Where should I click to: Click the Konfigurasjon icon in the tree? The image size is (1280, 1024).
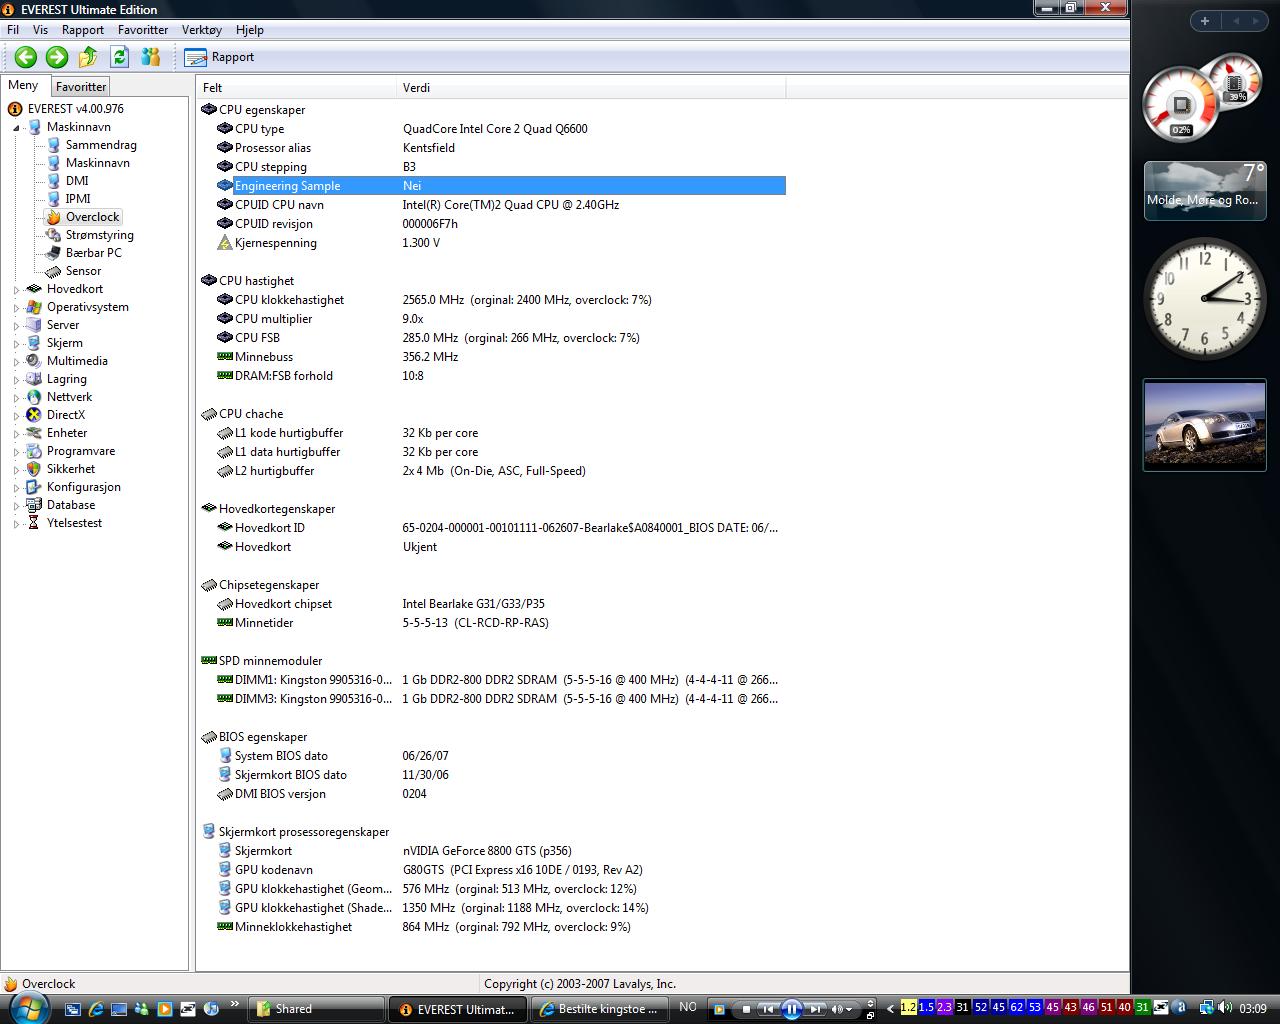(34, 487)
